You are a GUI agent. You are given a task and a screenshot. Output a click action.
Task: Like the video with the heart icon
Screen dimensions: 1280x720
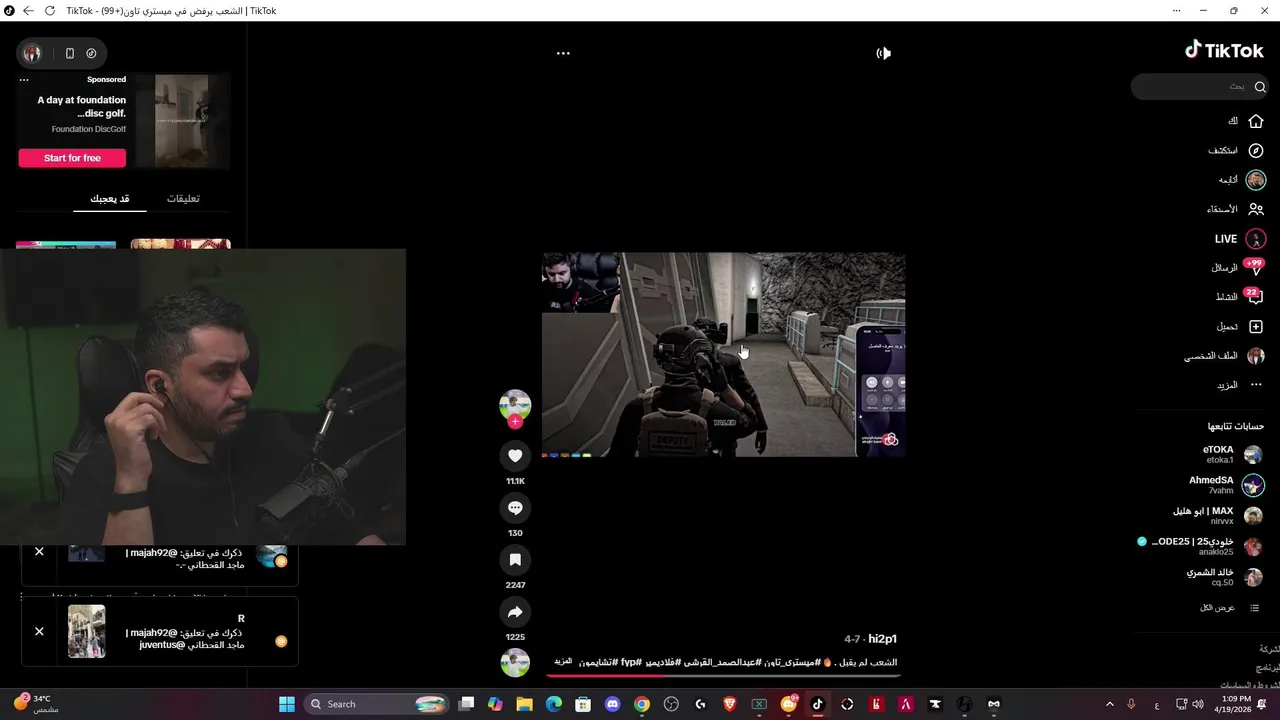(x=515, y=456)
